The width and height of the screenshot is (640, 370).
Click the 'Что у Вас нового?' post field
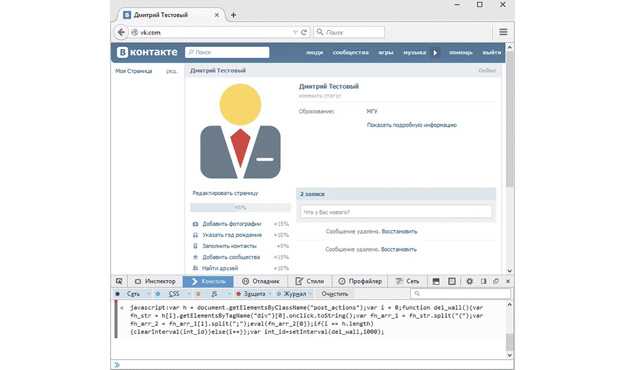click(x=396, y=212)
